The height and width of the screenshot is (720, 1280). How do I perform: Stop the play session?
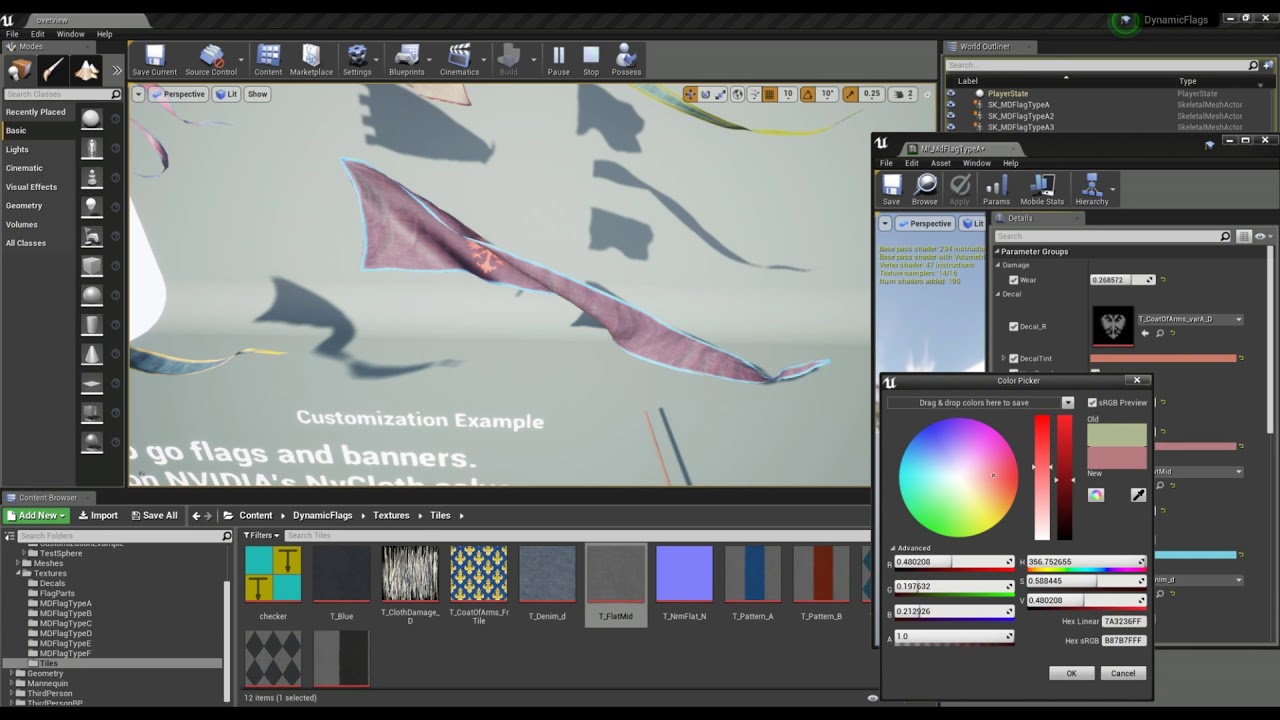591,60
